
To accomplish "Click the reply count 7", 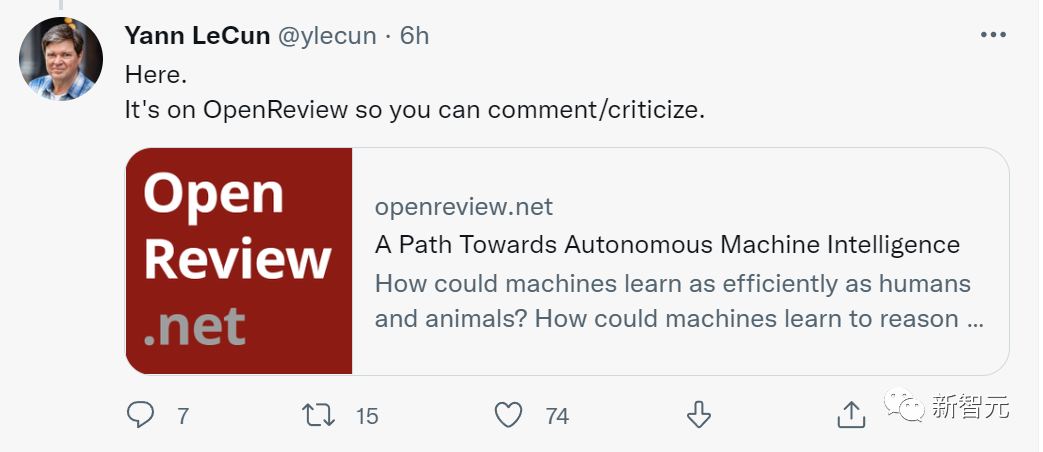I will [x=183, y=416].
